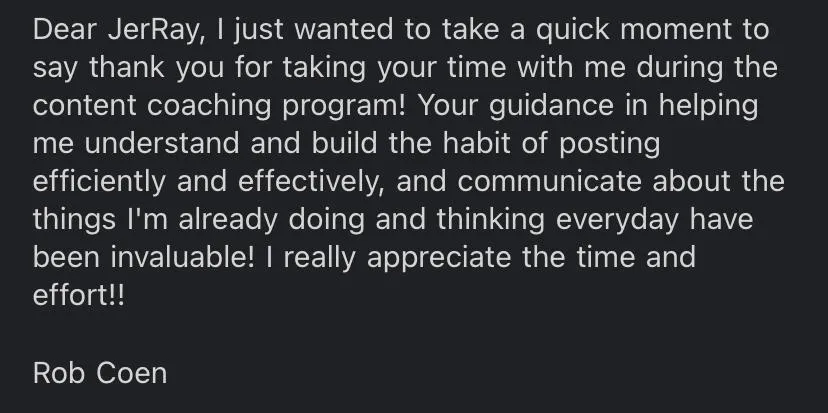Click the word "effectively,"
The height and width of the screenshot is (413, 828).
tap(311, 182)
